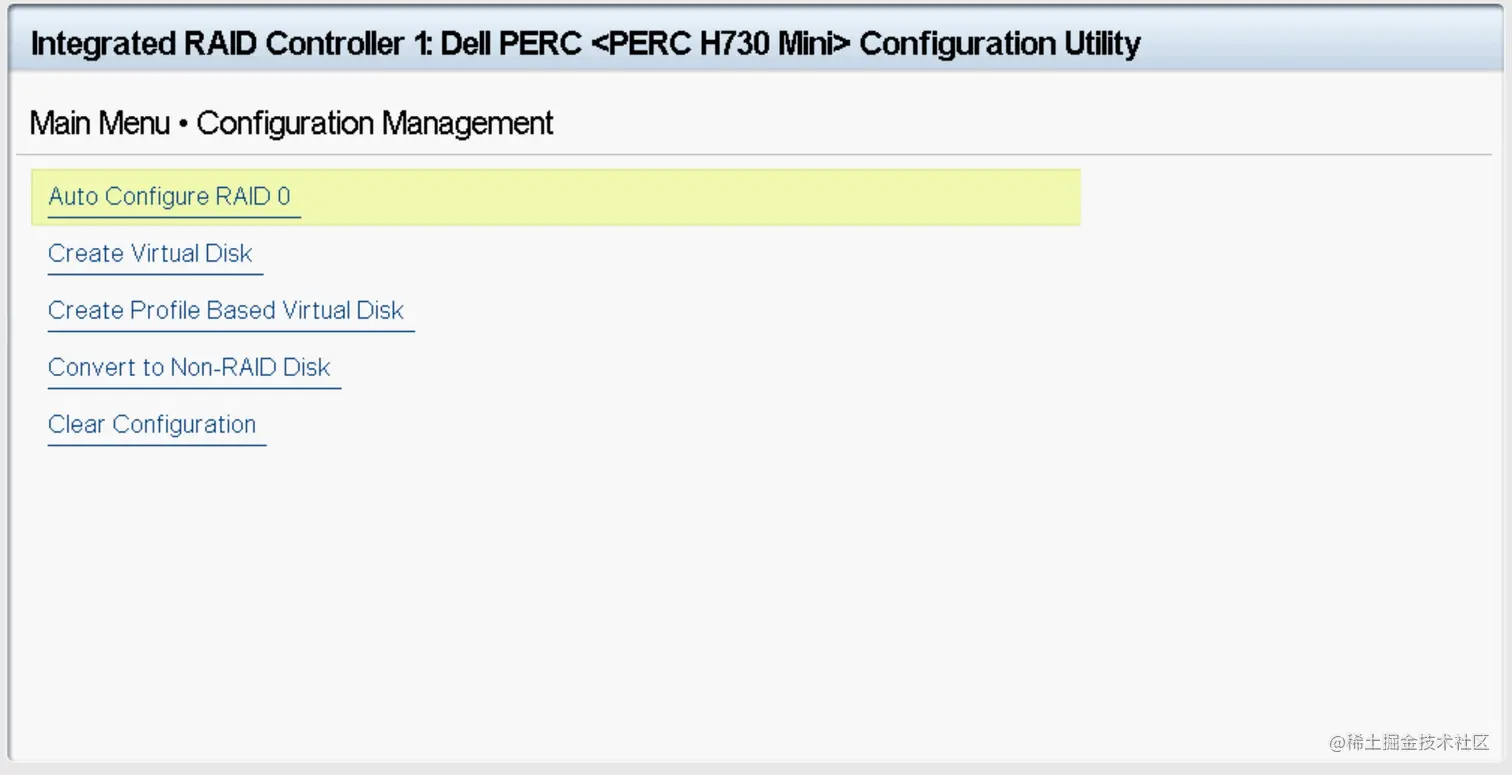Select the Create Virtual Disk link

coord(150,253)
